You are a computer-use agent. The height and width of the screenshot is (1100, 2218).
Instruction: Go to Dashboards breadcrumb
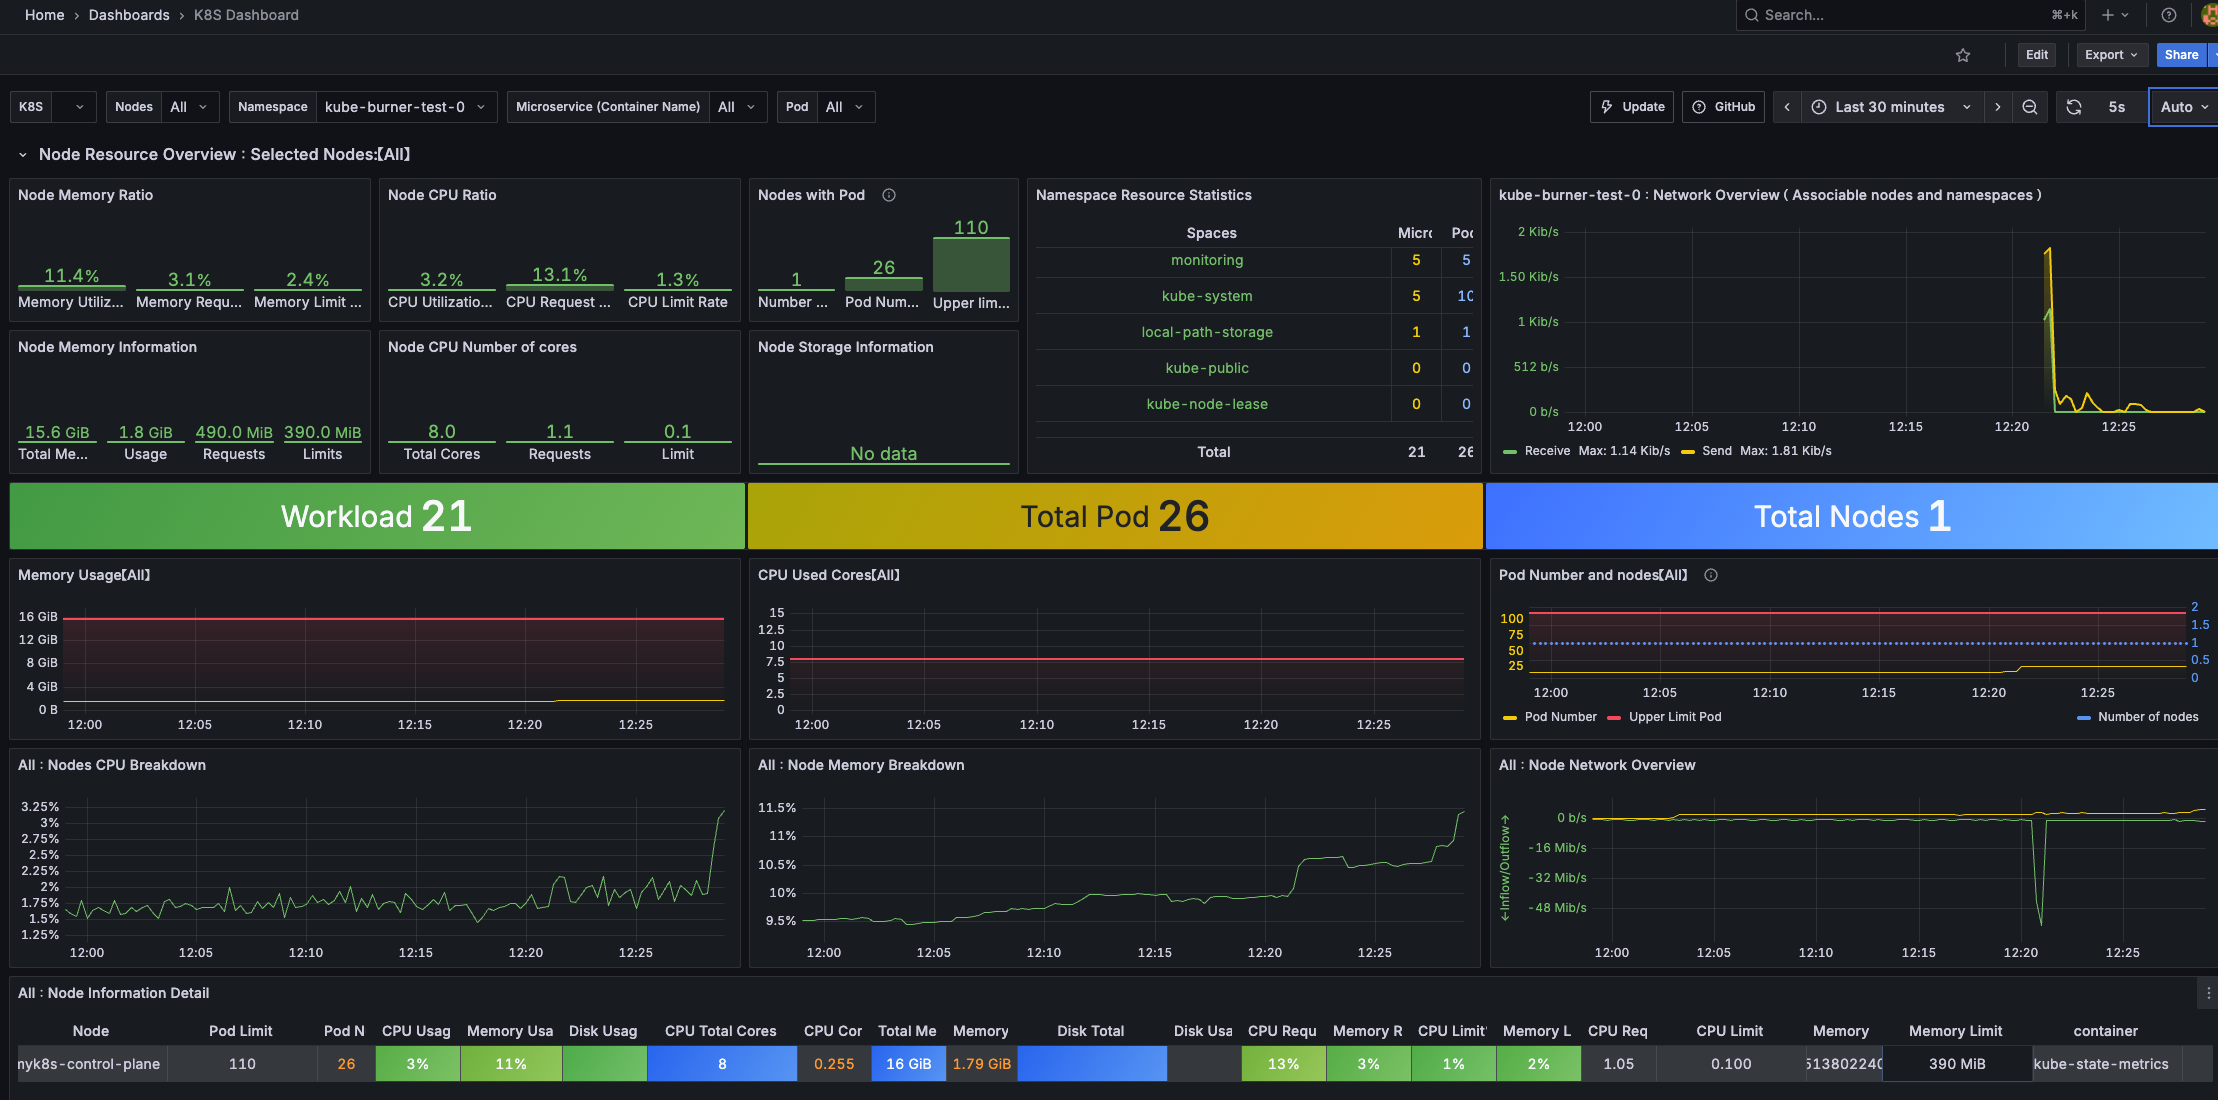[129, 15]
